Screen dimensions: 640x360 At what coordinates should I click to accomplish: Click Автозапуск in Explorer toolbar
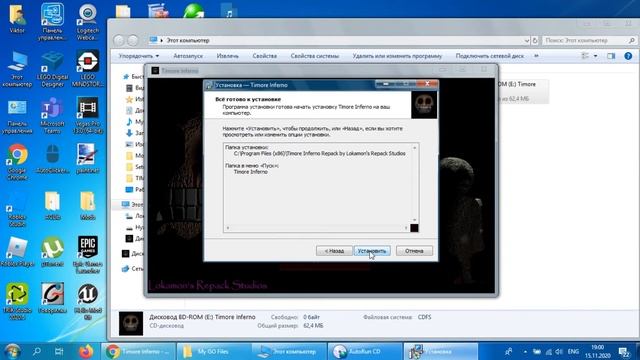pos(188,56)
